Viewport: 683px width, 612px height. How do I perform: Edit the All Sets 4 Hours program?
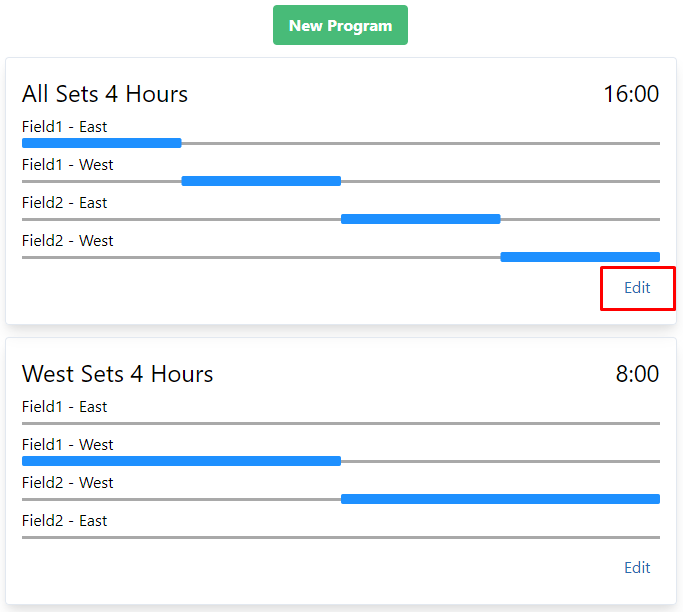coord(637,288)
